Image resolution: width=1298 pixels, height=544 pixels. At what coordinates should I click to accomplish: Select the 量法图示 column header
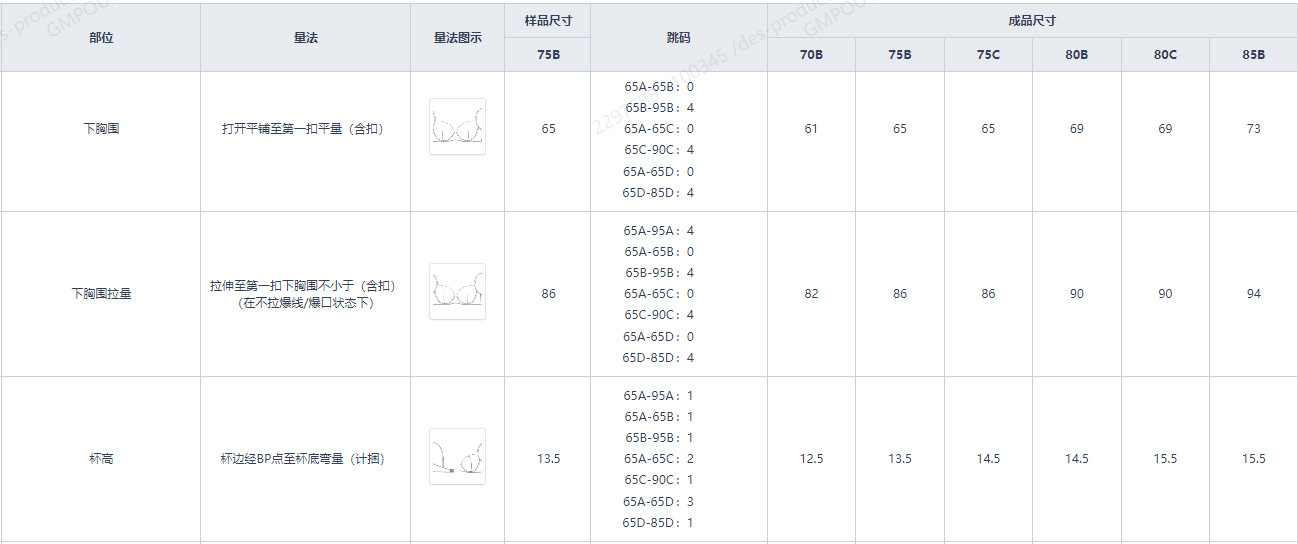pyautogui.click(x=457, y=38)
